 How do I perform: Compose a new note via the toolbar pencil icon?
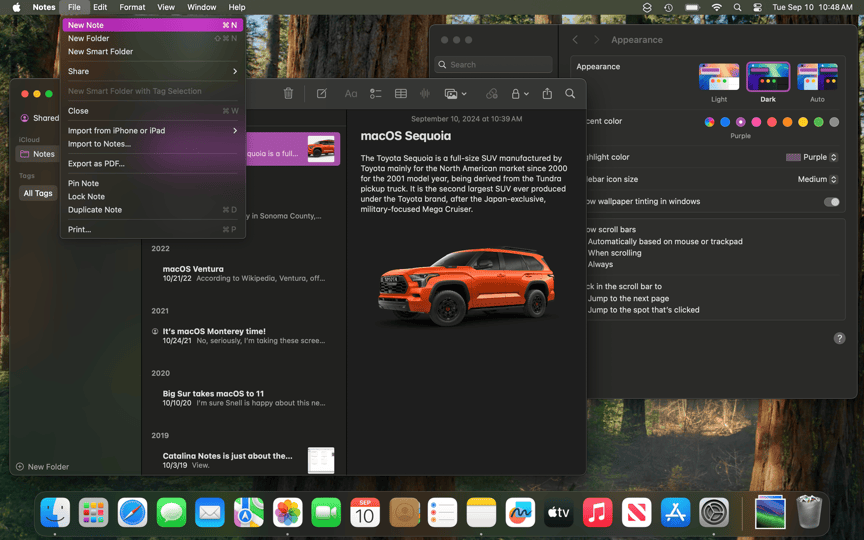pyautogui.click(x=322, y=94)
